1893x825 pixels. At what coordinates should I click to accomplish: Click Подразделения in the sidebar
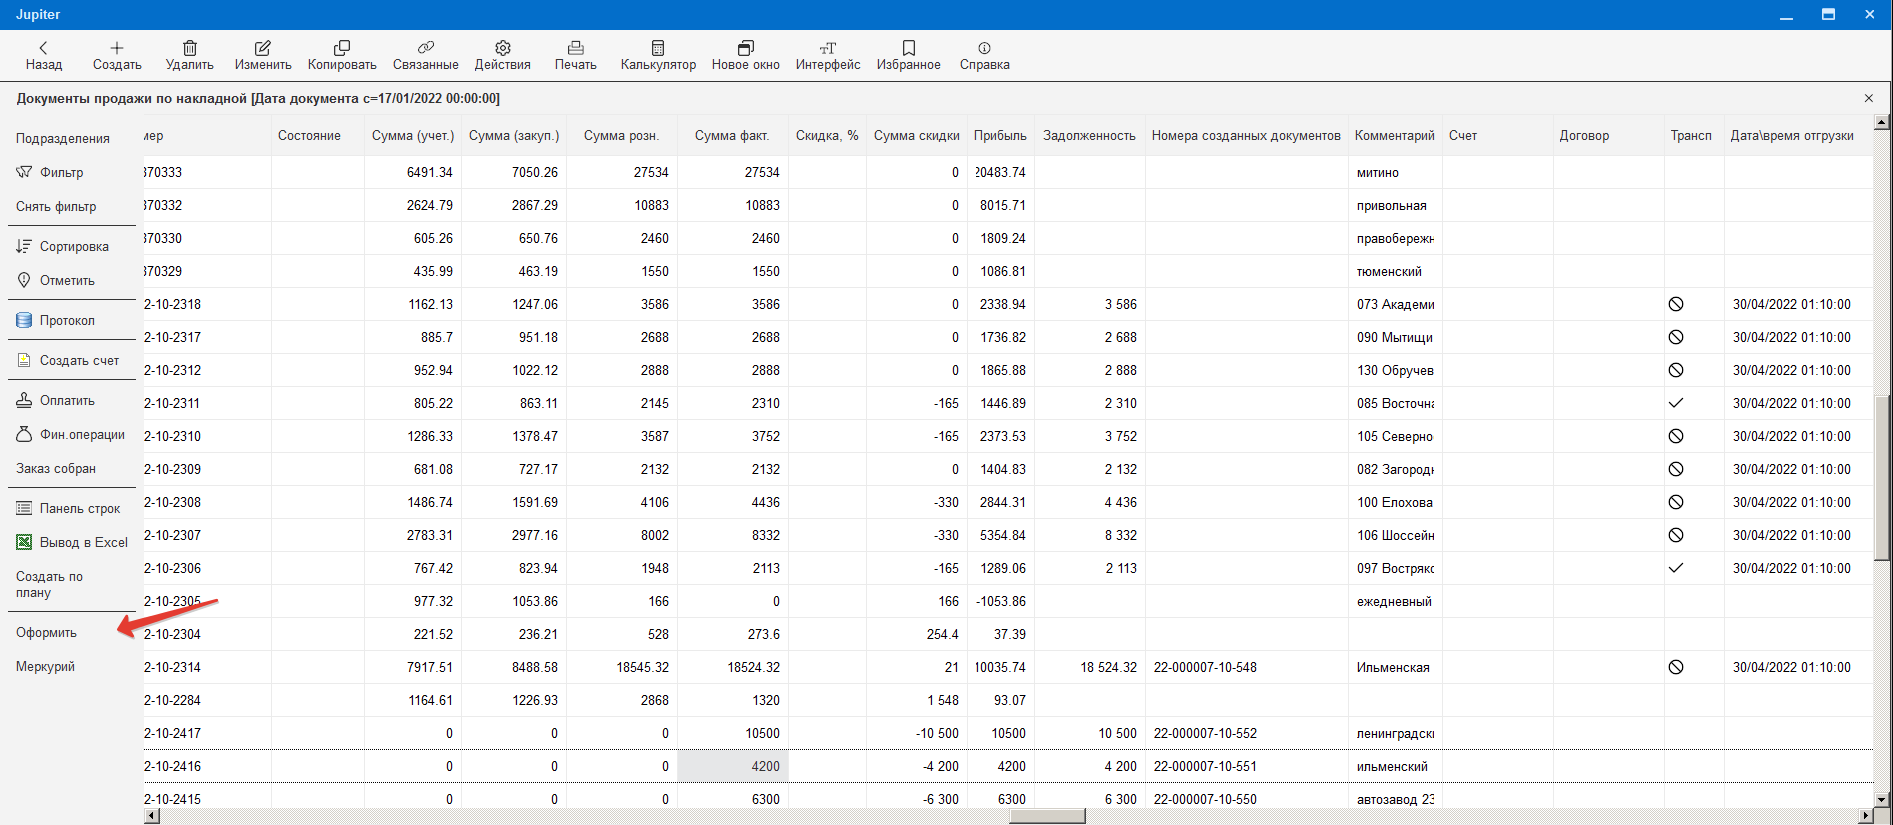point(63,138)
